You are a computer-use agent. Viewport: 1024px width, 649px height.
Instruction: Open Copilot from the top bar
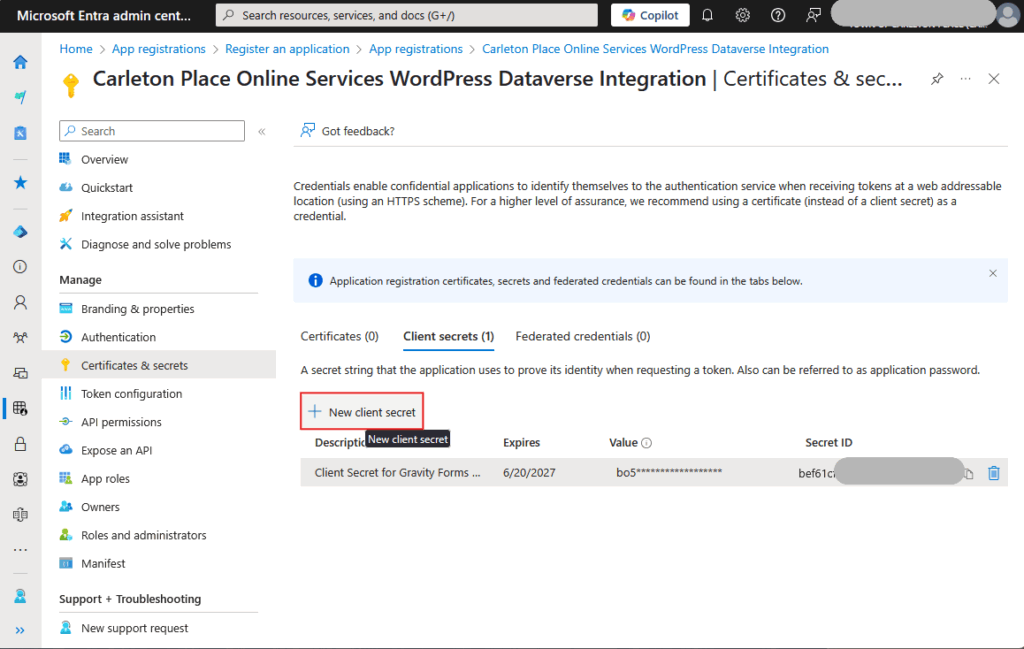tap(649, 15)
